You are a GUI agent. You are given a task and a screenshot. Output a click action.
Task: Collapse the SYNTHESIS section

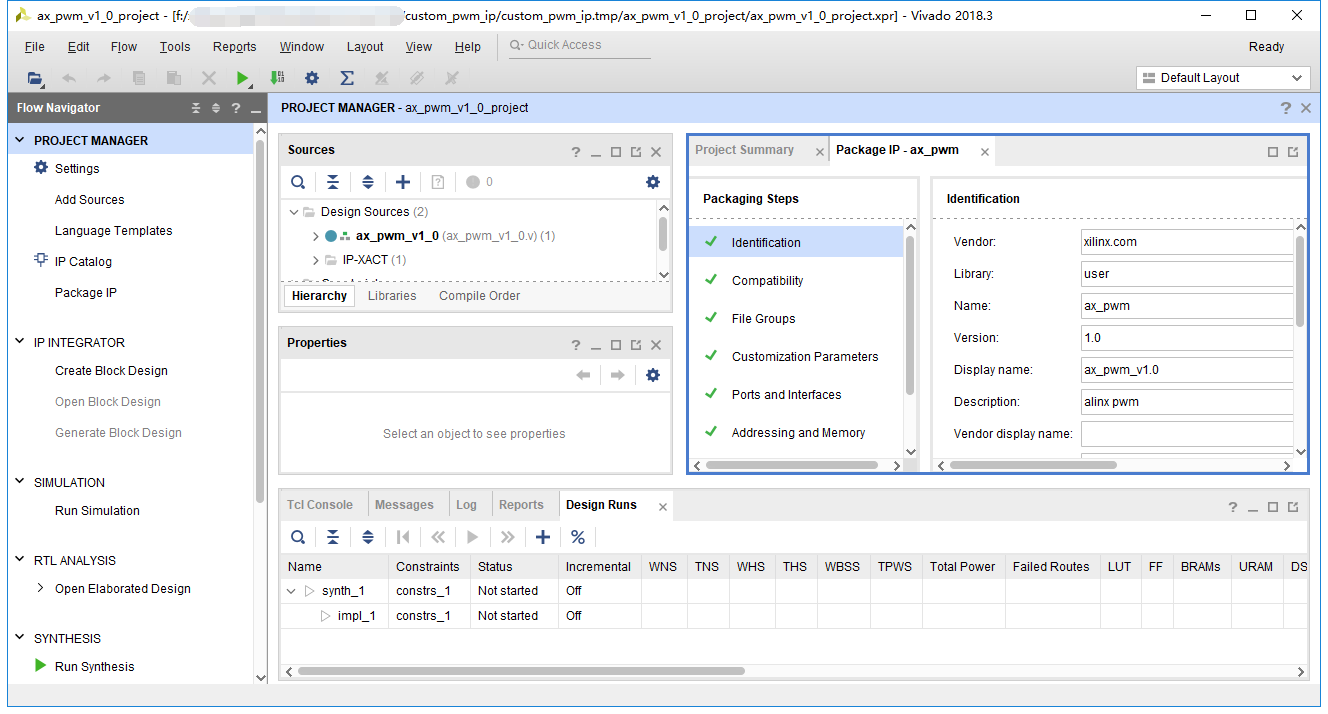20,638
